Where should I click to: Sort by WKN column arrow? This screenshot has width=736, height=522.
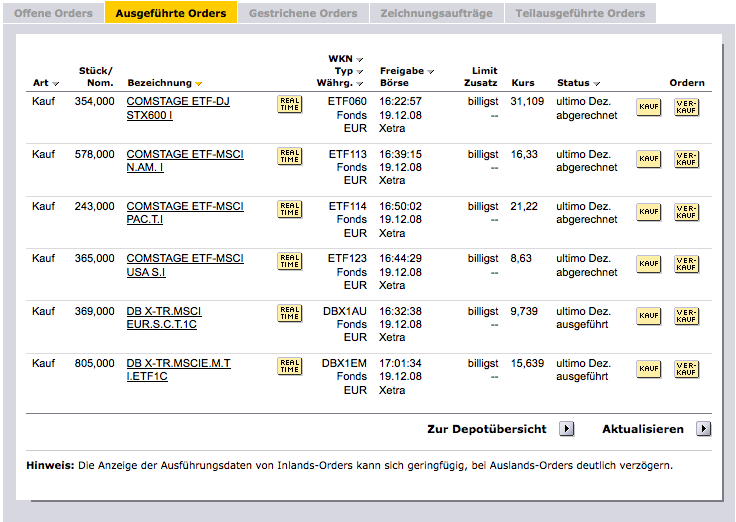(x=360, y=60)
